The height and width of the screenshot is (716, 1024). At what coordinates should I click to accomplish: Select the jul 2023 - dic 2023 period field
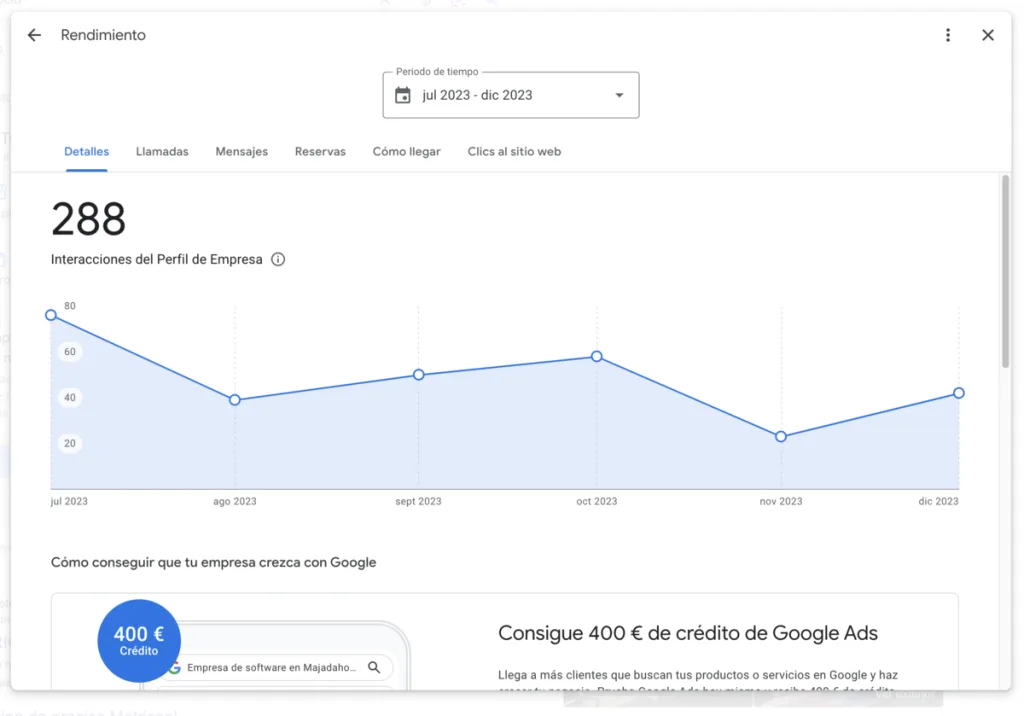pyautogui.click(x=511, y=95)
